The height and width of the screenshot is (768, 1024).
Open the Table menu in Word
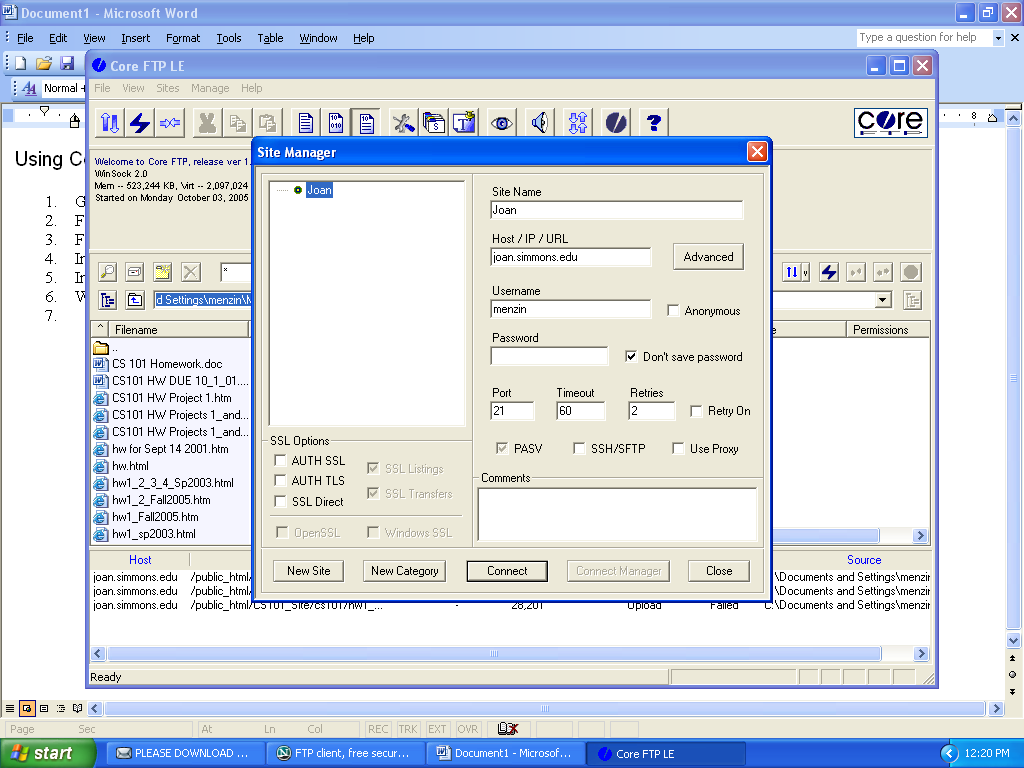coord(270,38)
